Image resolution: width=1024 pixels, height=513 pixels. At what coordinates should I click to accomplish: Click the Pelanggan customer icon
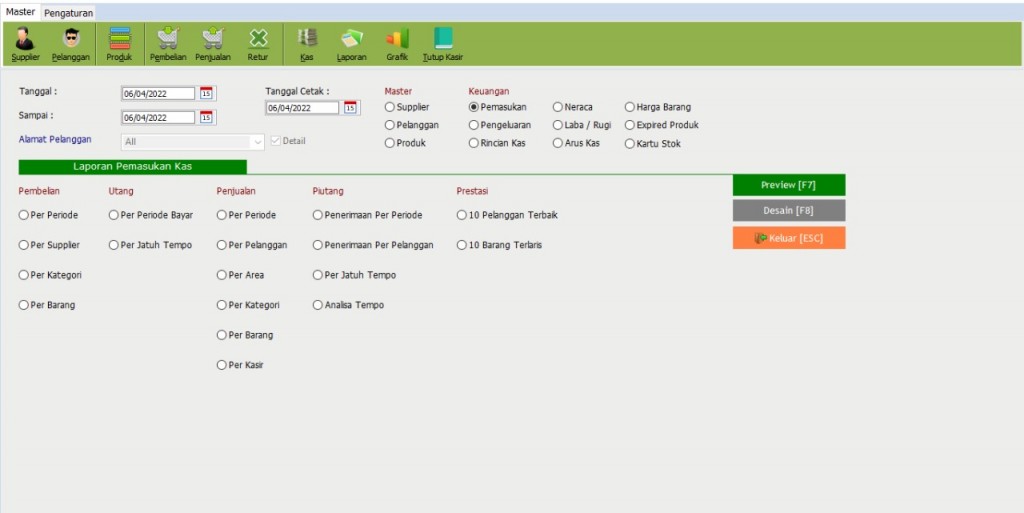pos(71,44)
